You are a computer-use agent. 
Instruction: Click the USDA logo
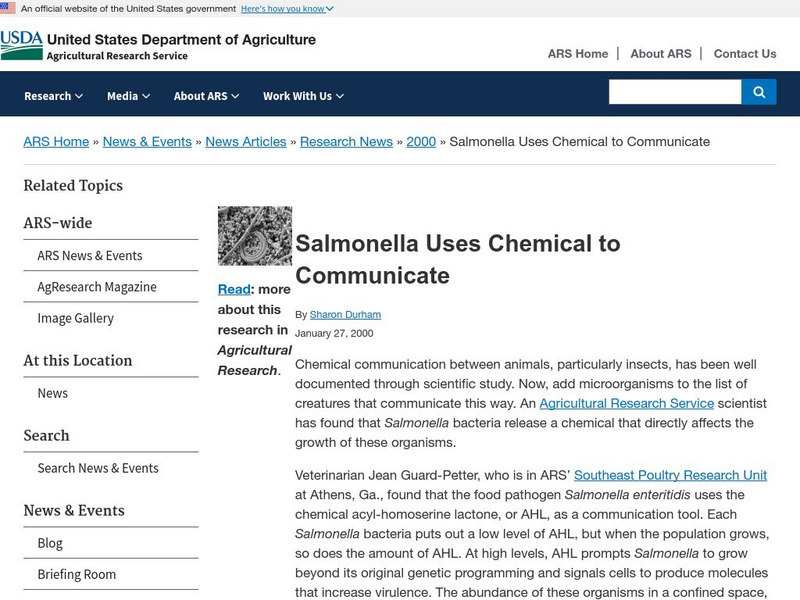pyautogui.click(x=21, y=45)
